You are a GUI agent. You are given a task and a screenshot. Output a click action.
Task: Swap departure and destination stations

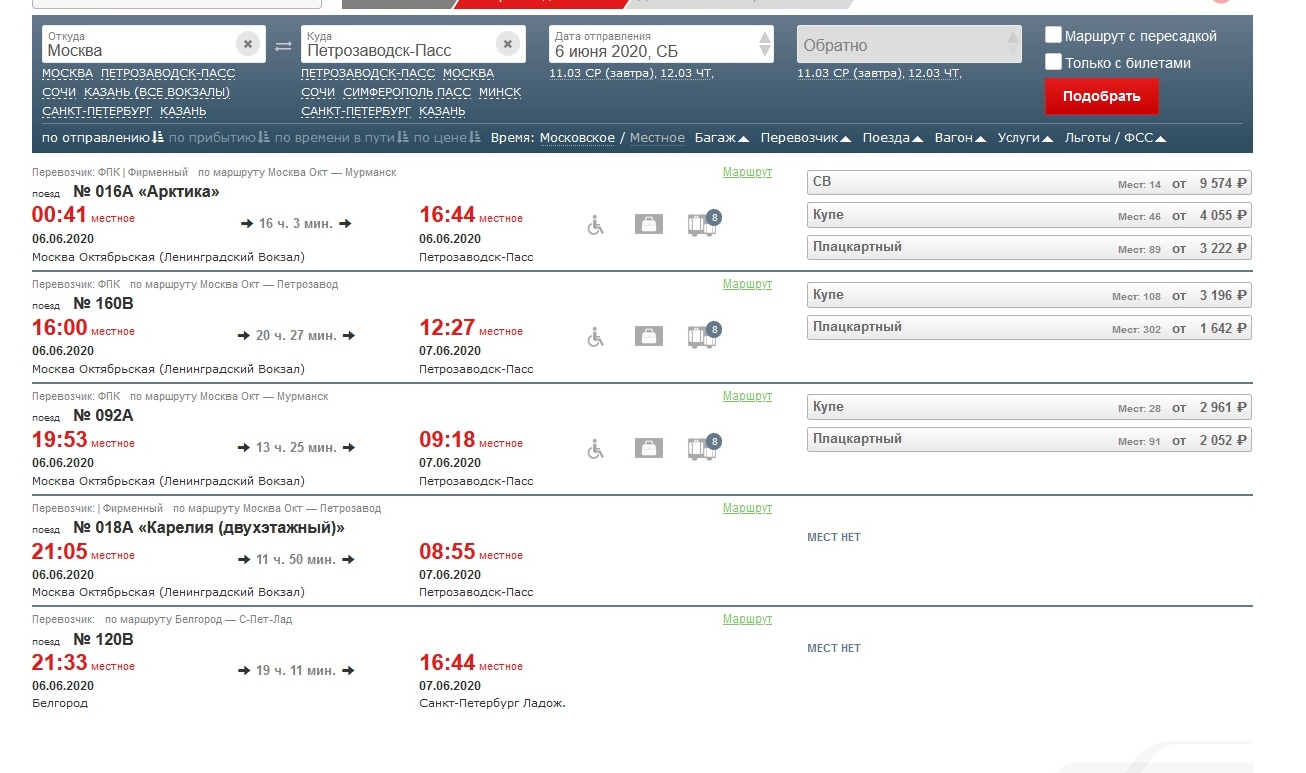click(x=283, y=45)
